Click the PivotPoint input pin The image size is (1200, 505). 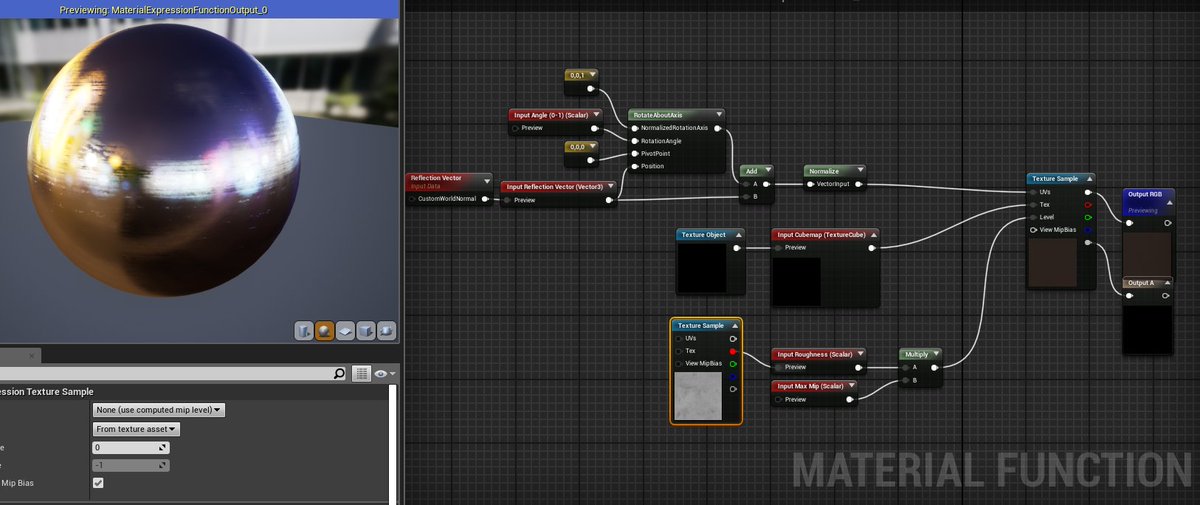pyautogui.click(x=634, y=154)
